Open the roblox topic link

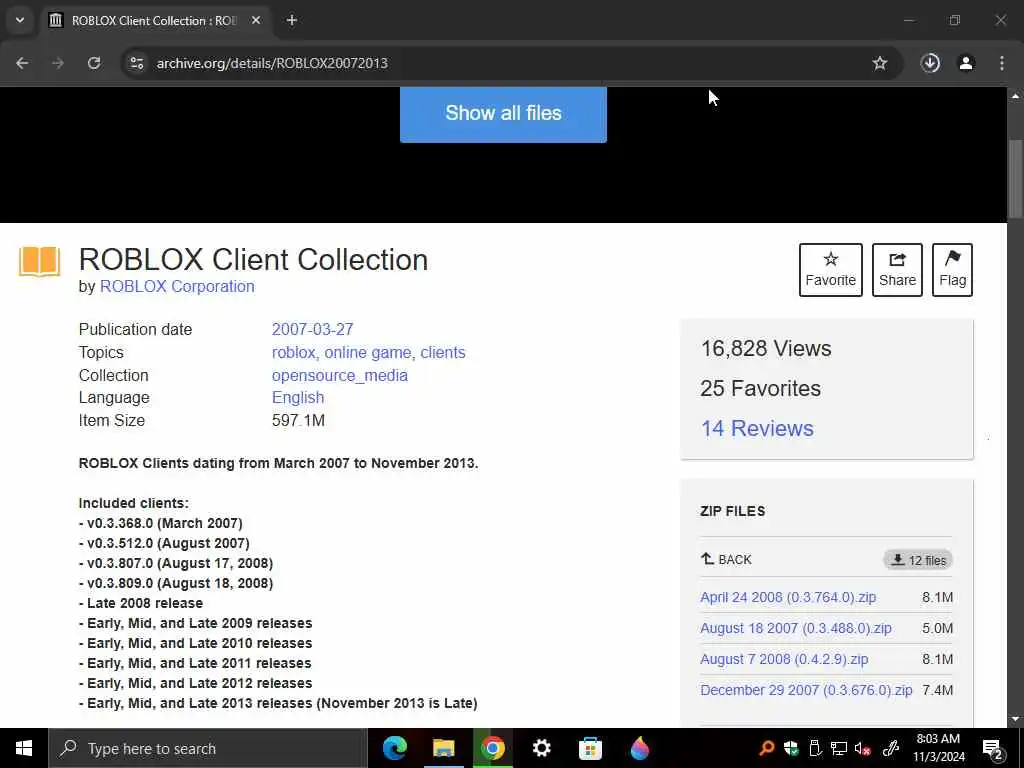pos(293,352)
